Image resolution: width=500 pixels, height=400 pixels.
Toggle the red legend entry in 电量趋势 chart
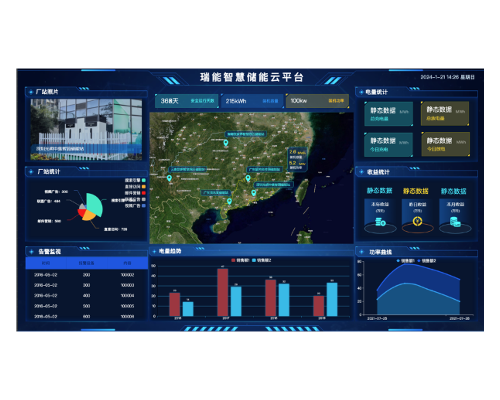pos(240,260)
